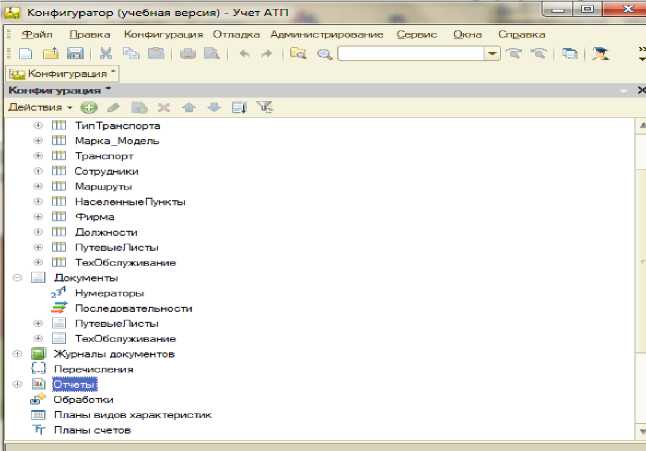646x451 pixels.
Task: Expand the Транспорт catalog node
Action: point(38,156)
